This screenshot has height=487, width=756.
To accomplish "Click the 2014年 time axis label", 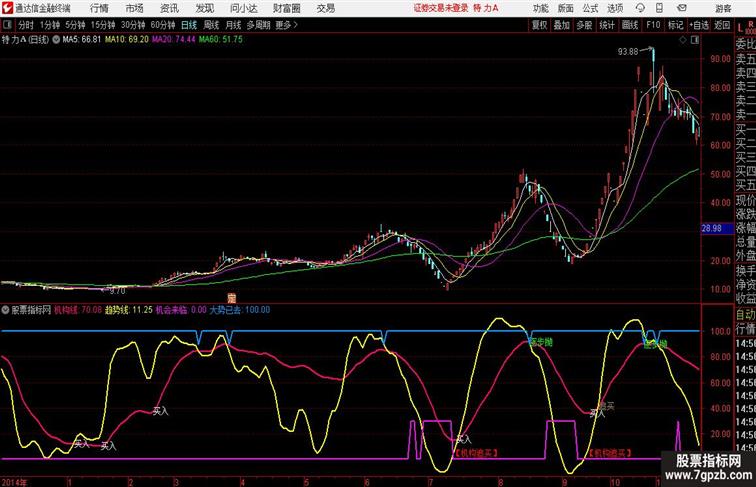I will click(x=14, y=482).
